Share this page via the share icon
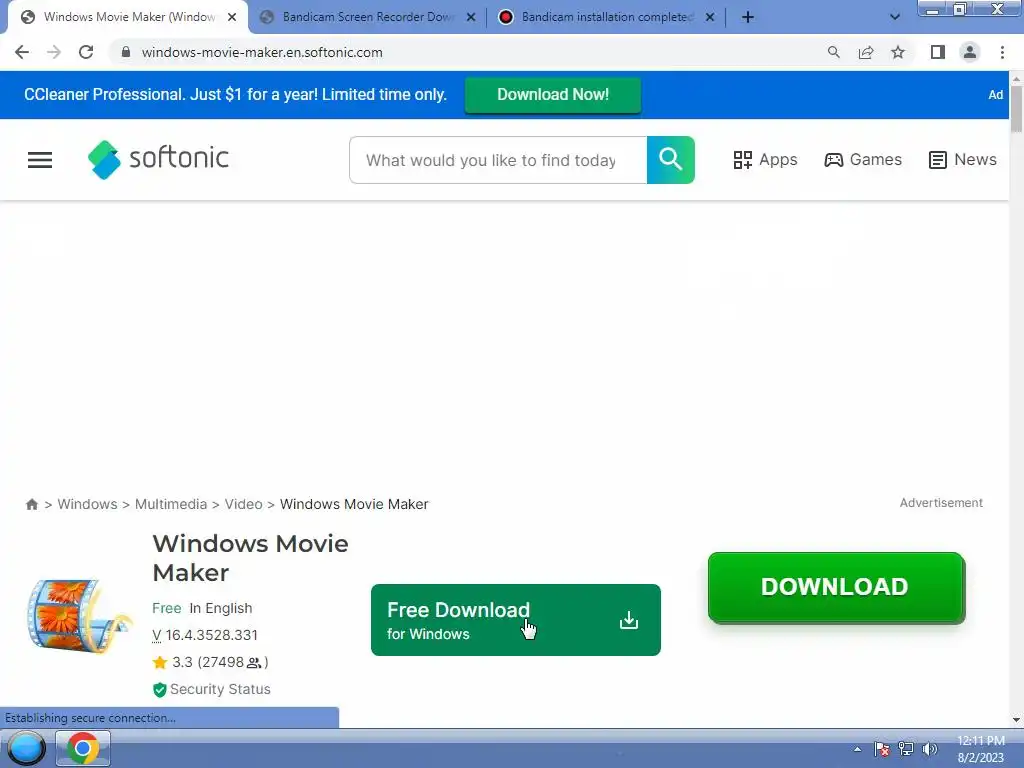The height and width of the screenshot is (768, 1024). click(866, 52)
